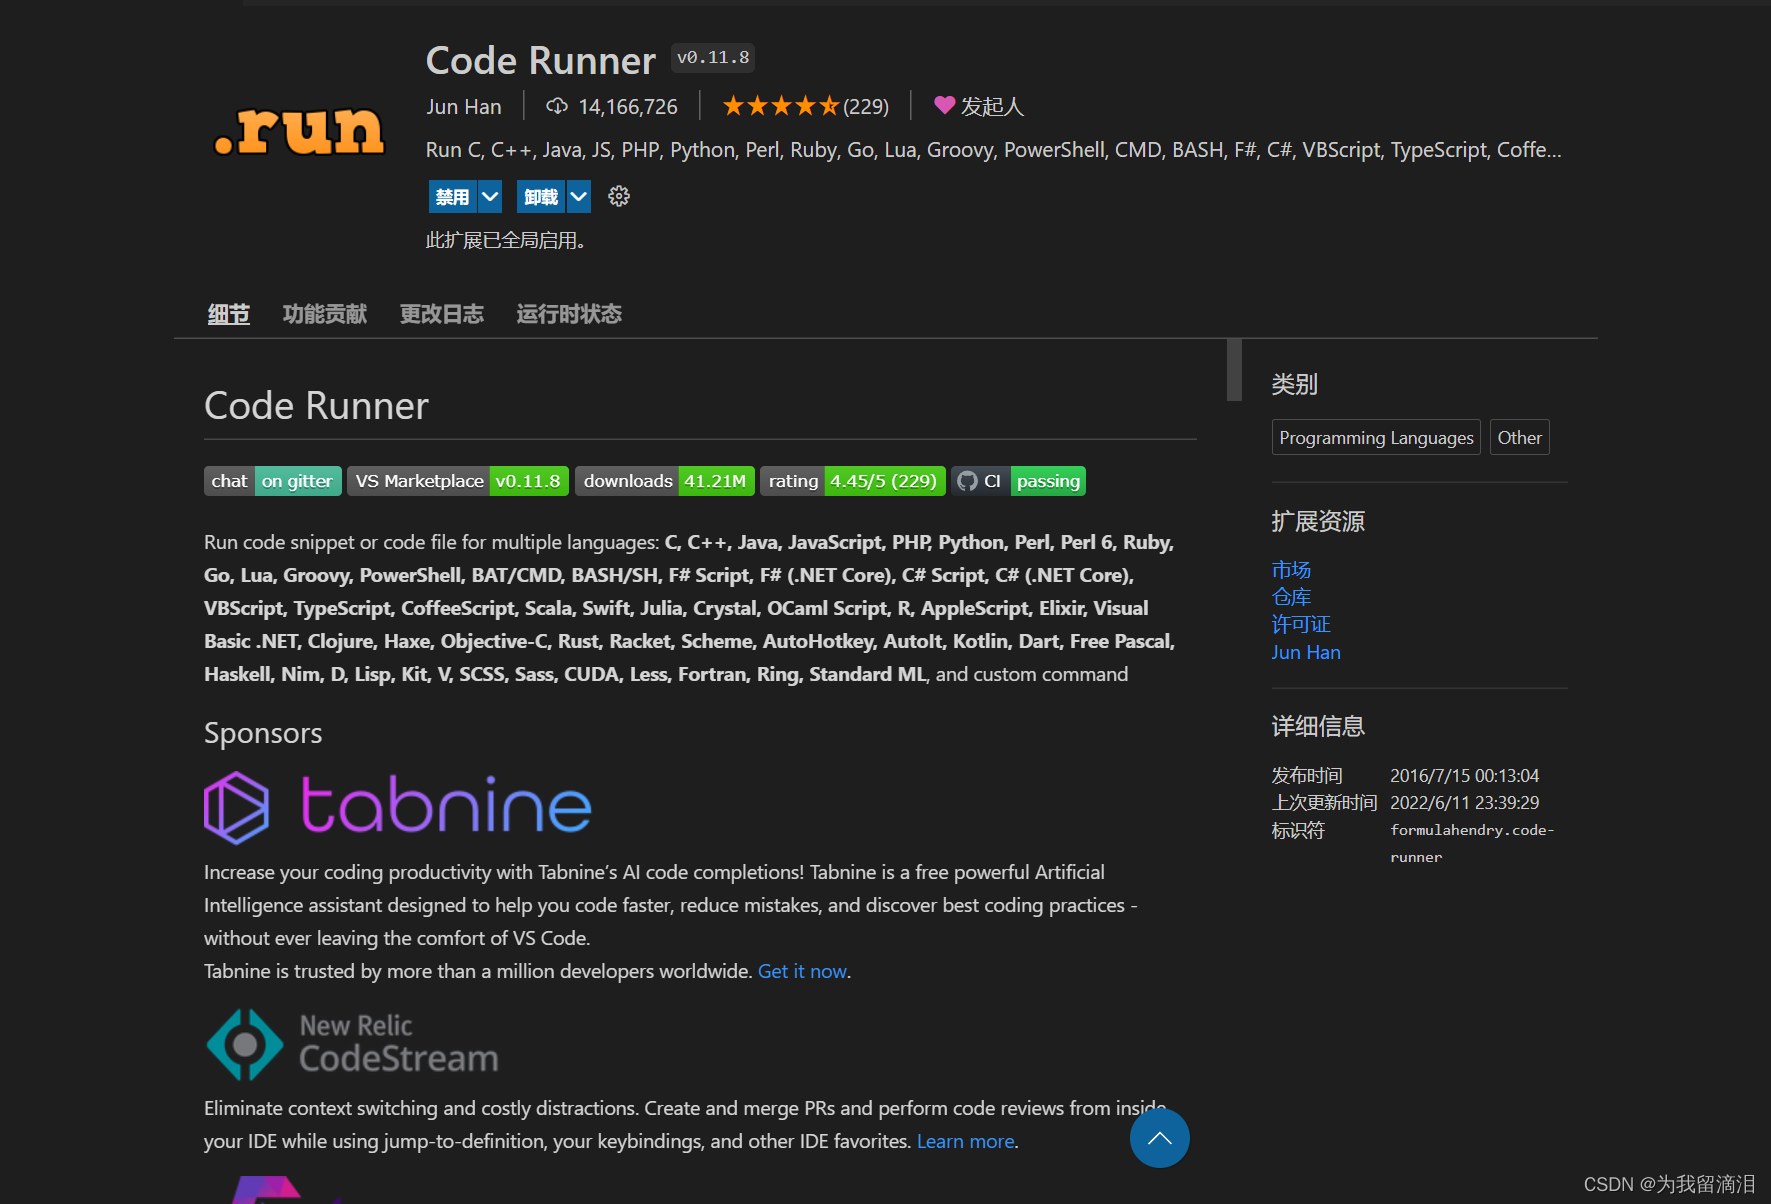Select the Programming Languages category

click(1376, 437)
